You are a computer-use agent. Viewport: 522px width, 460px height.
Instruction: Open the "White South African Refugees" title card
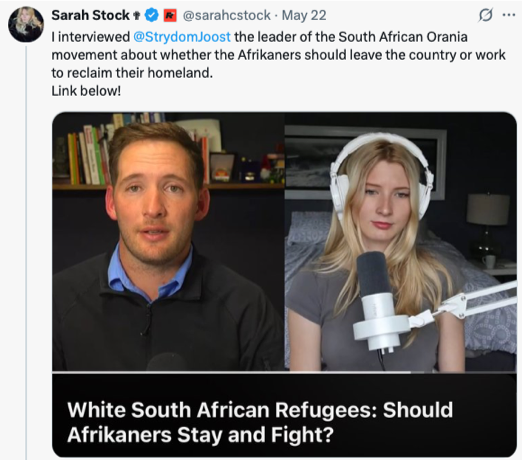point(284,415)
